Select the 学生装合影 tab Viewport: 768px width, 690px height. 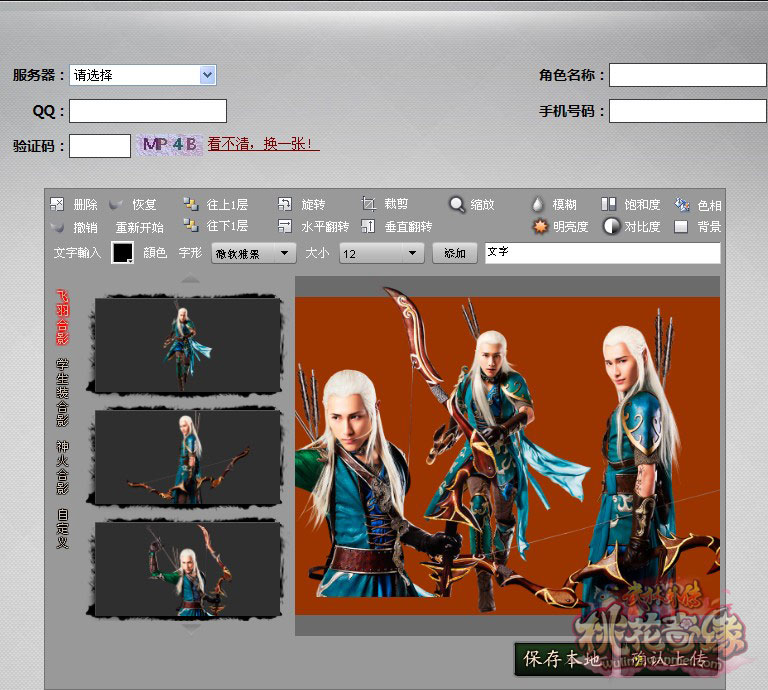[62, 392]
